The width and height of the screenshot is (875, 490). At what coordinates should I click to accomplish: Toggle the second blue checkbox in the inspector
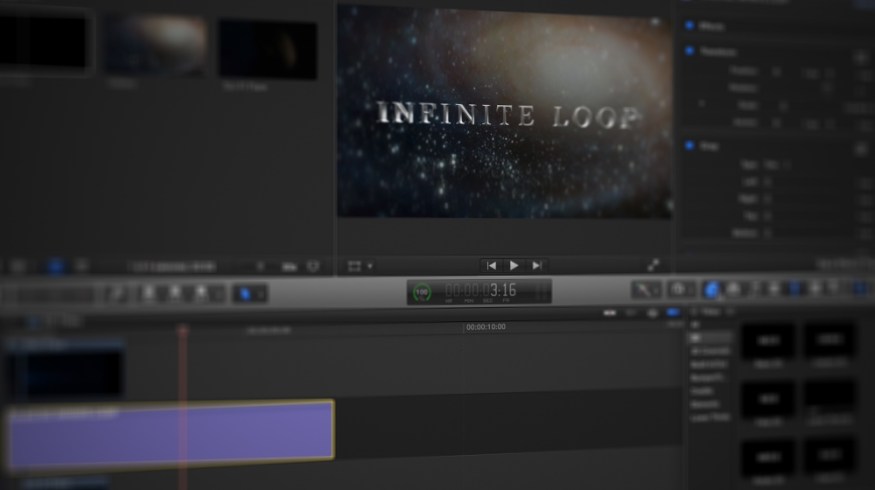tap(689, 51)
